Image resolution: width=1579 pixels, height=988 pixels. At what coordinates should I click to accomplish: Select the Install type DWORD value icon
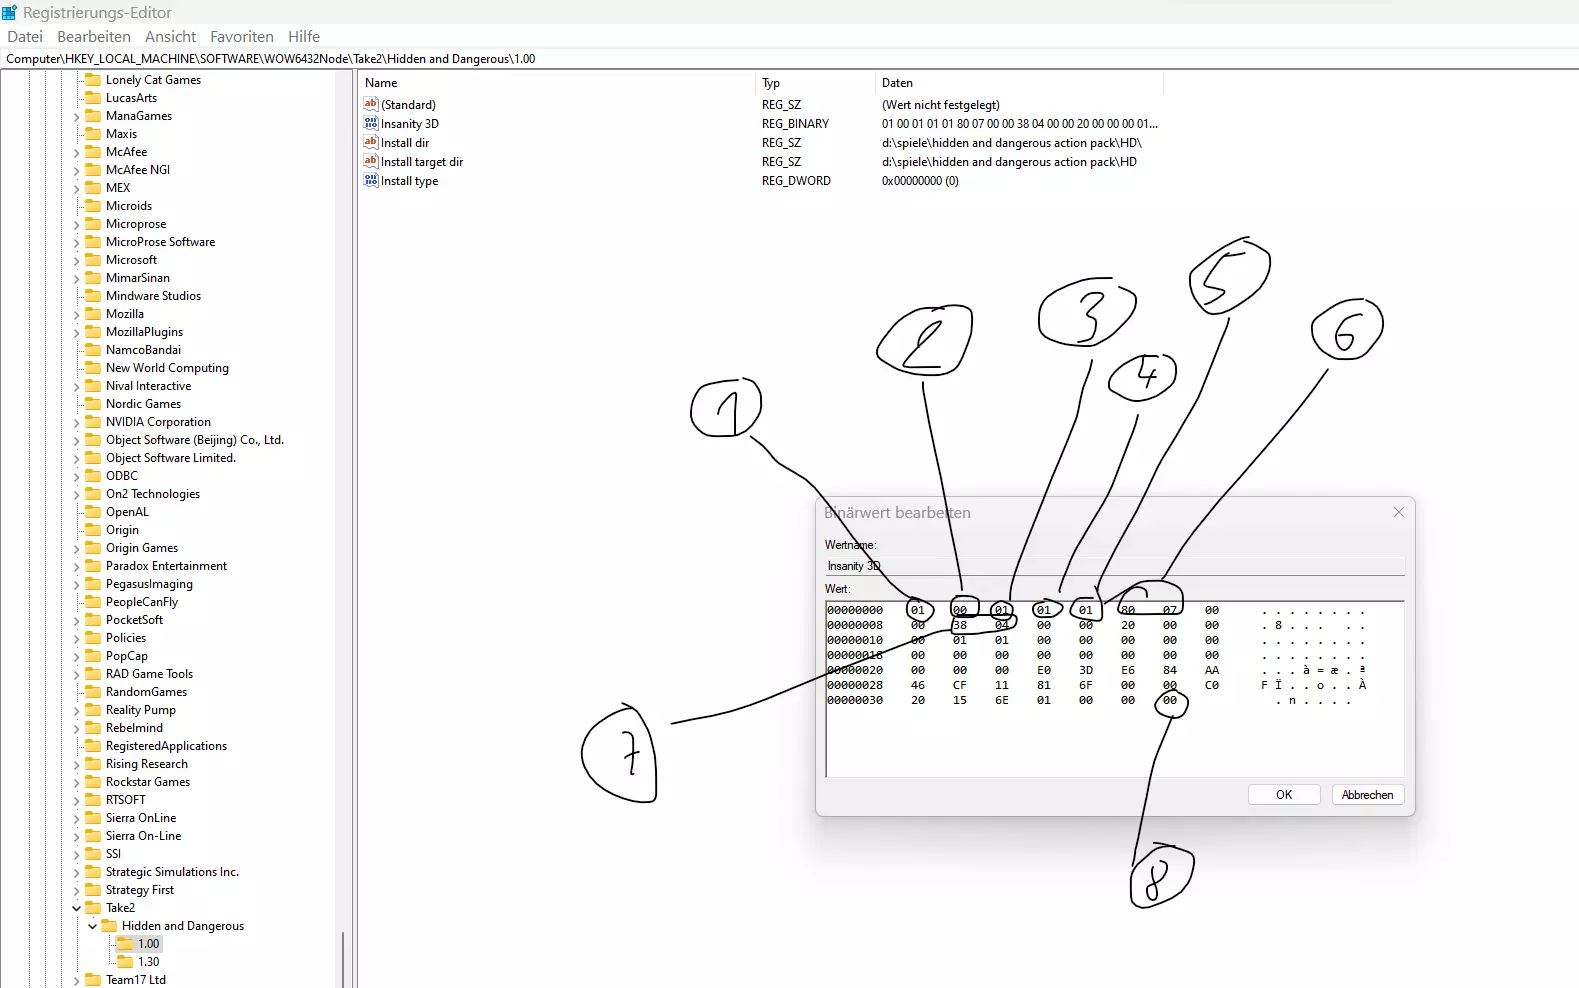click(371, 180)
